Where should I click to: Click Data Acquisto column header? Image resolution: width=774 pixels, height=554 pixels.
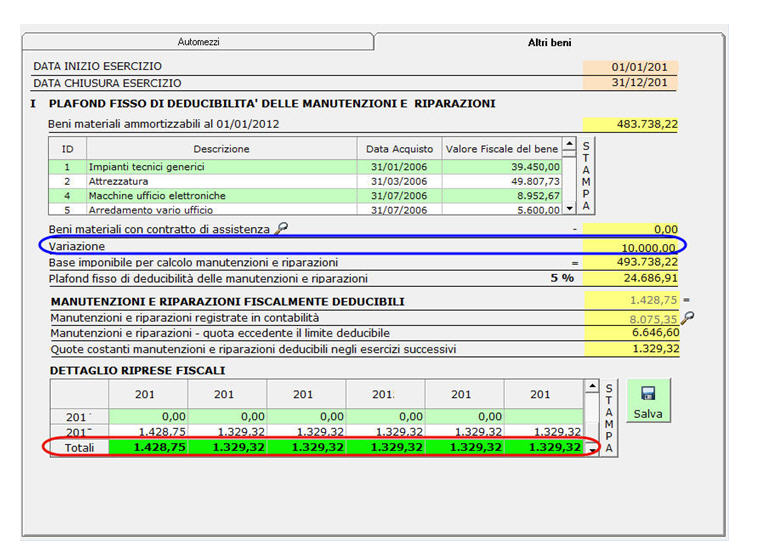(x=399, y=149)
